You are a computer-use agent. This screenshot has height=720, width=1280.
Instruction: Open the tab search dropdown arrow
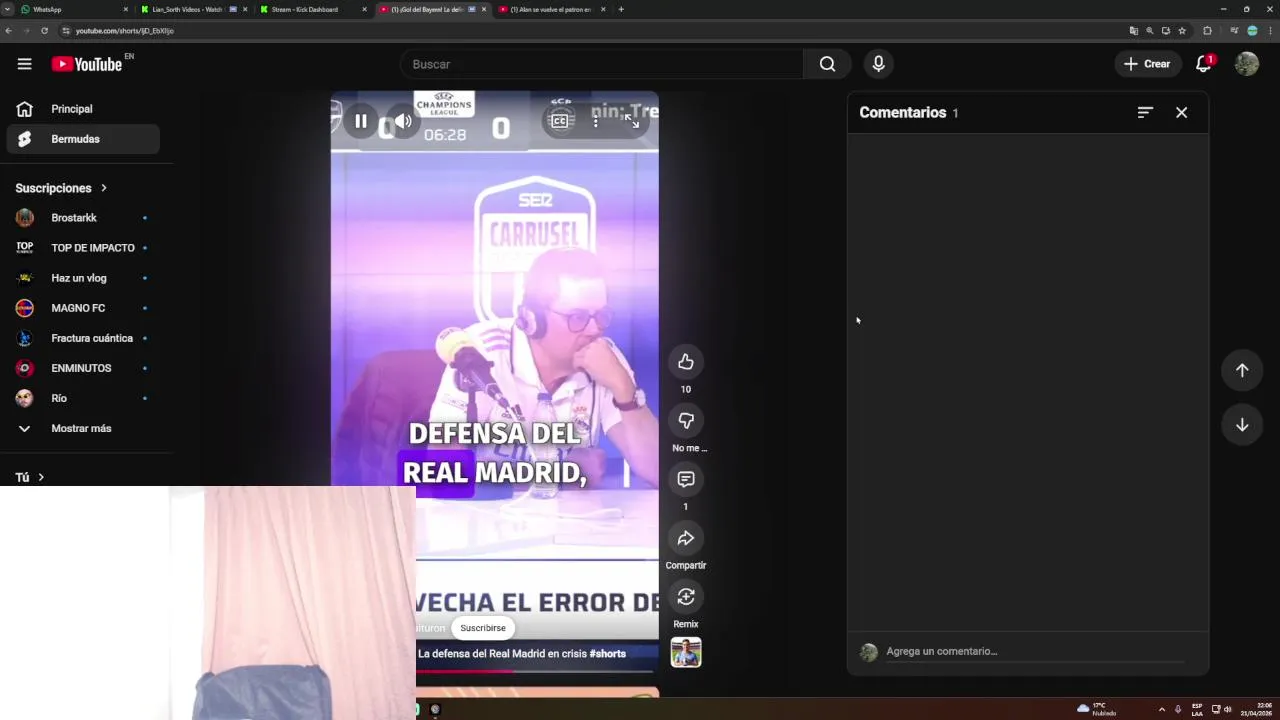click(8, 9)
